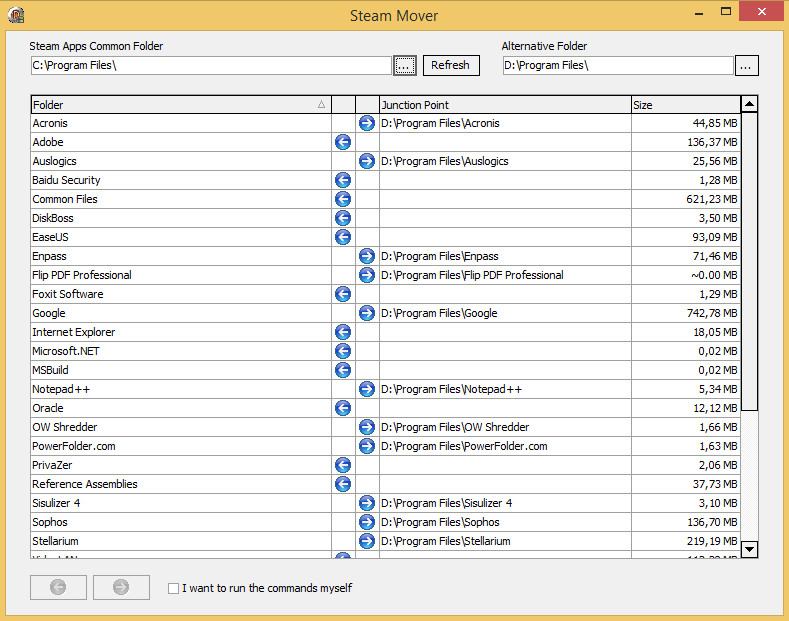Maximize the Steam Mover window
The height and width of the screenshot is (621, 789).
726,12
